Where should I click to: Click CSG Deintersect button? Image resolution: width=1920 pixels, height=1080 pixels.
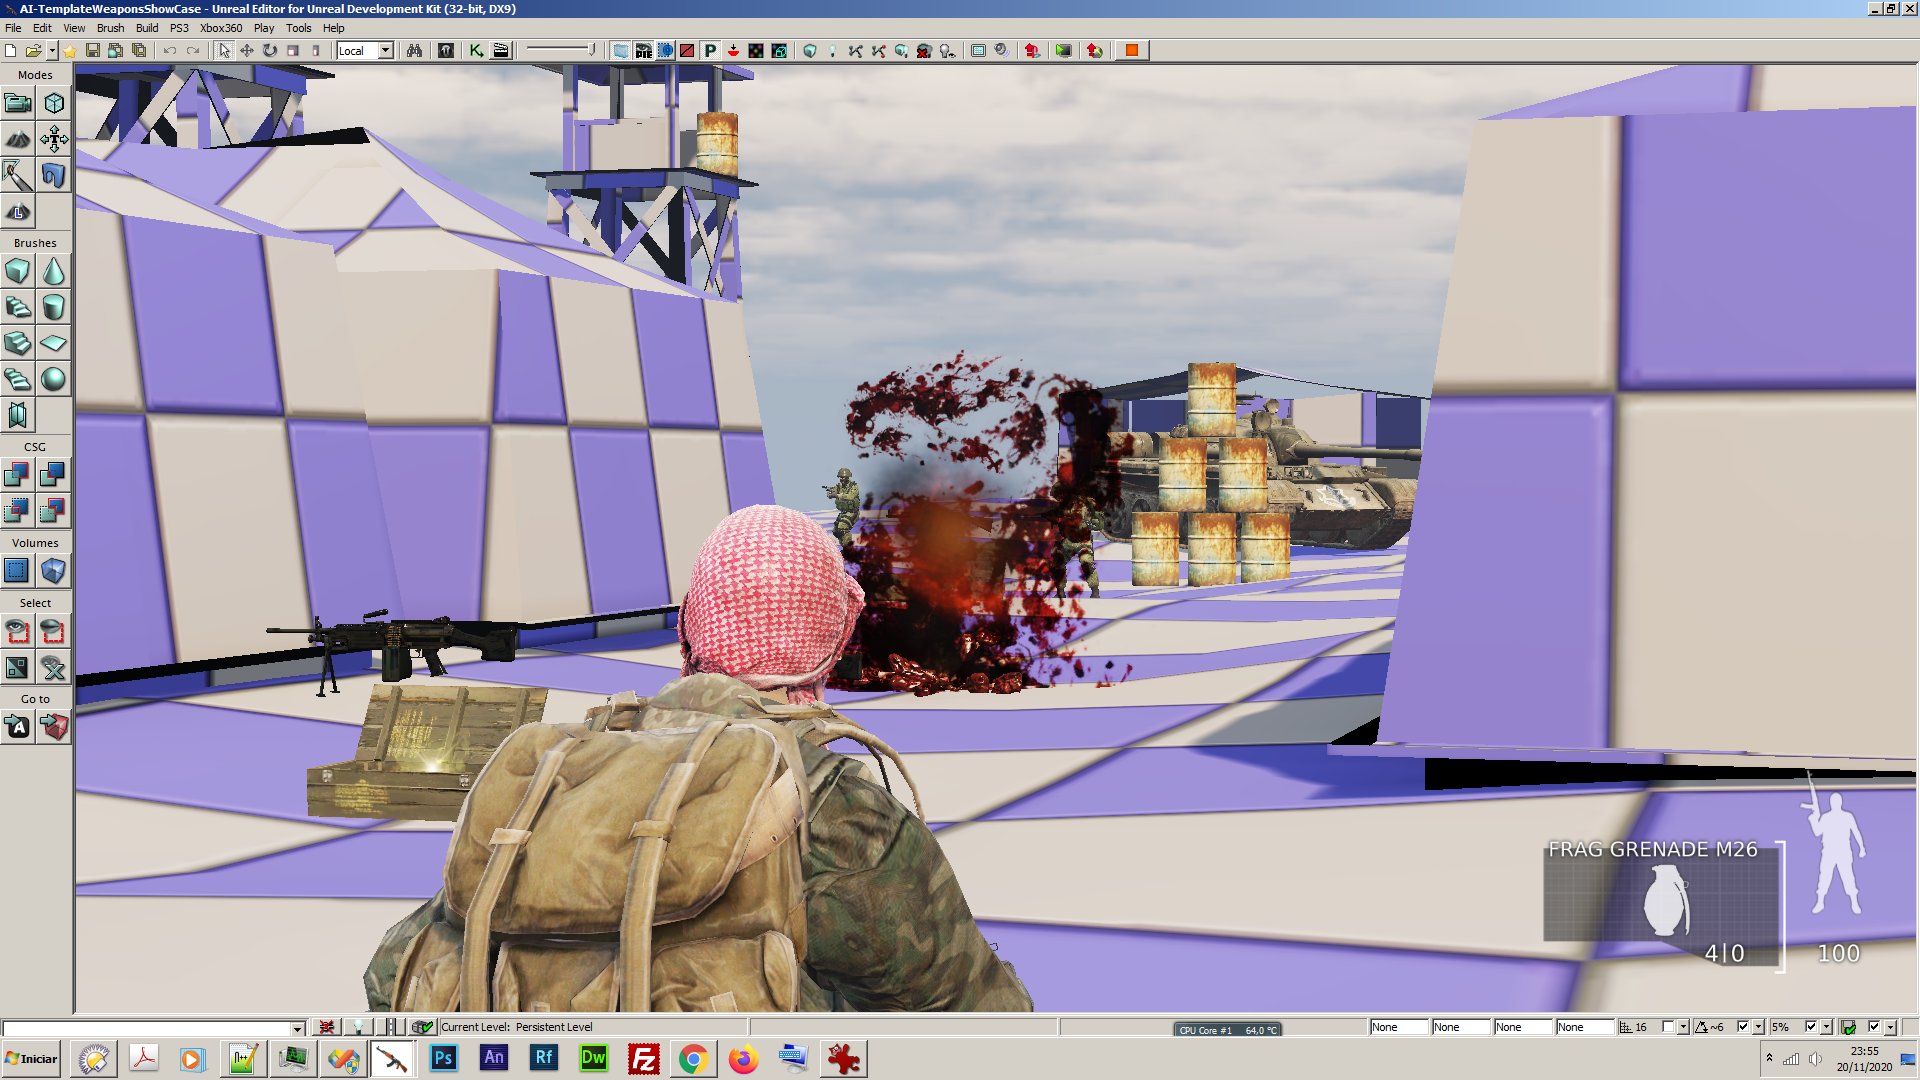coord(53,511)
